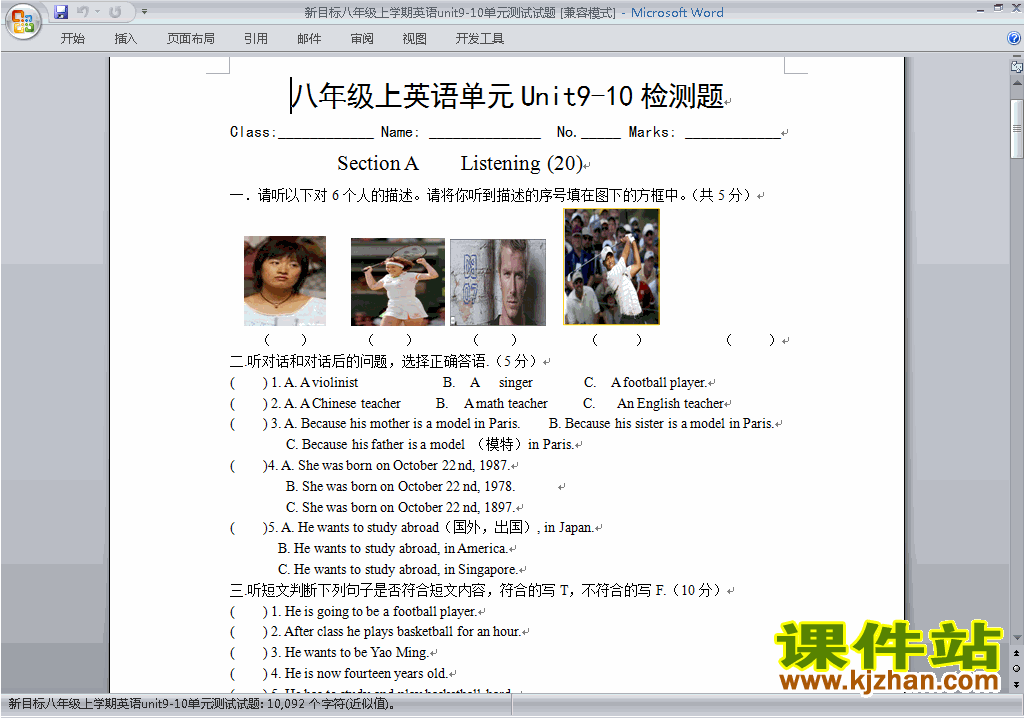Viewport: 1024px width, 718px height.
Task: Click the option 'A math teacher'
Action: [x=505, y=403]
